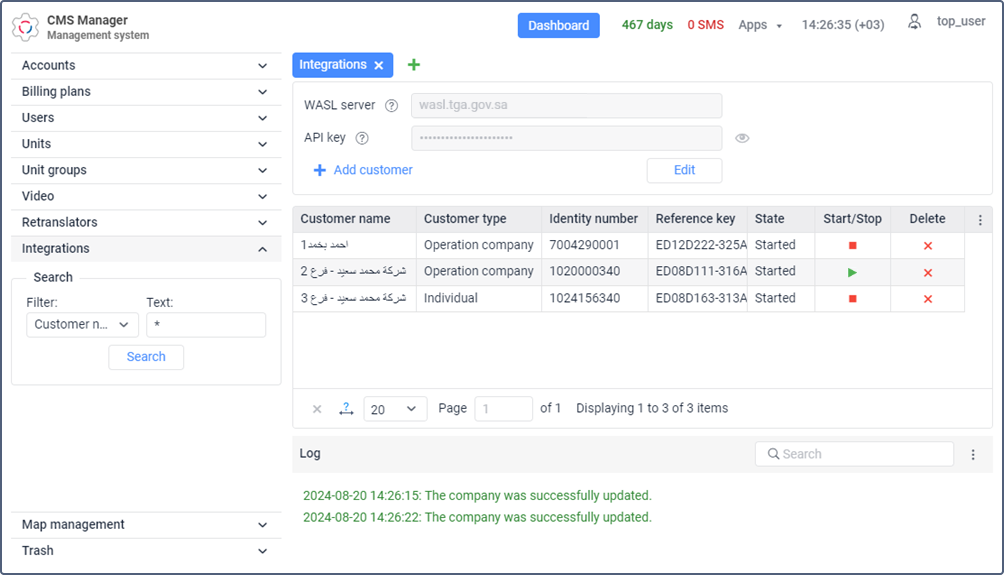Image resolution: width=1004 pixels, height=575 pixels.
Task: Stop the customer with identity 7004290001
Action: click(x=852, y=245)
